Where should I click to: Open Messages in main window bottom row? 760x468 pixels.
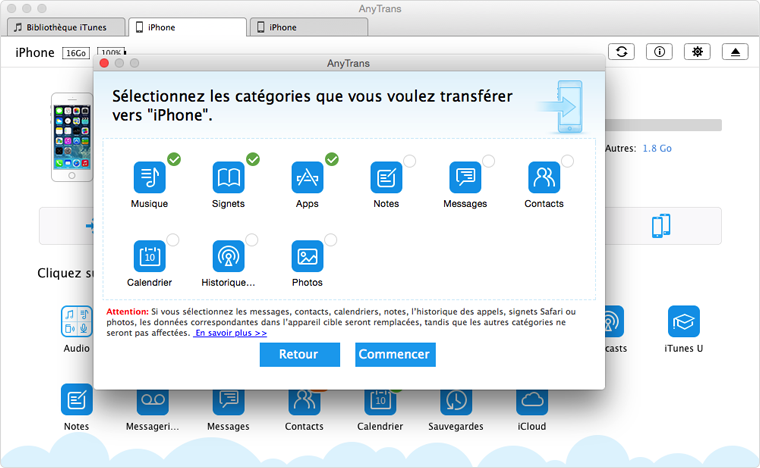[x=228, y=402]
